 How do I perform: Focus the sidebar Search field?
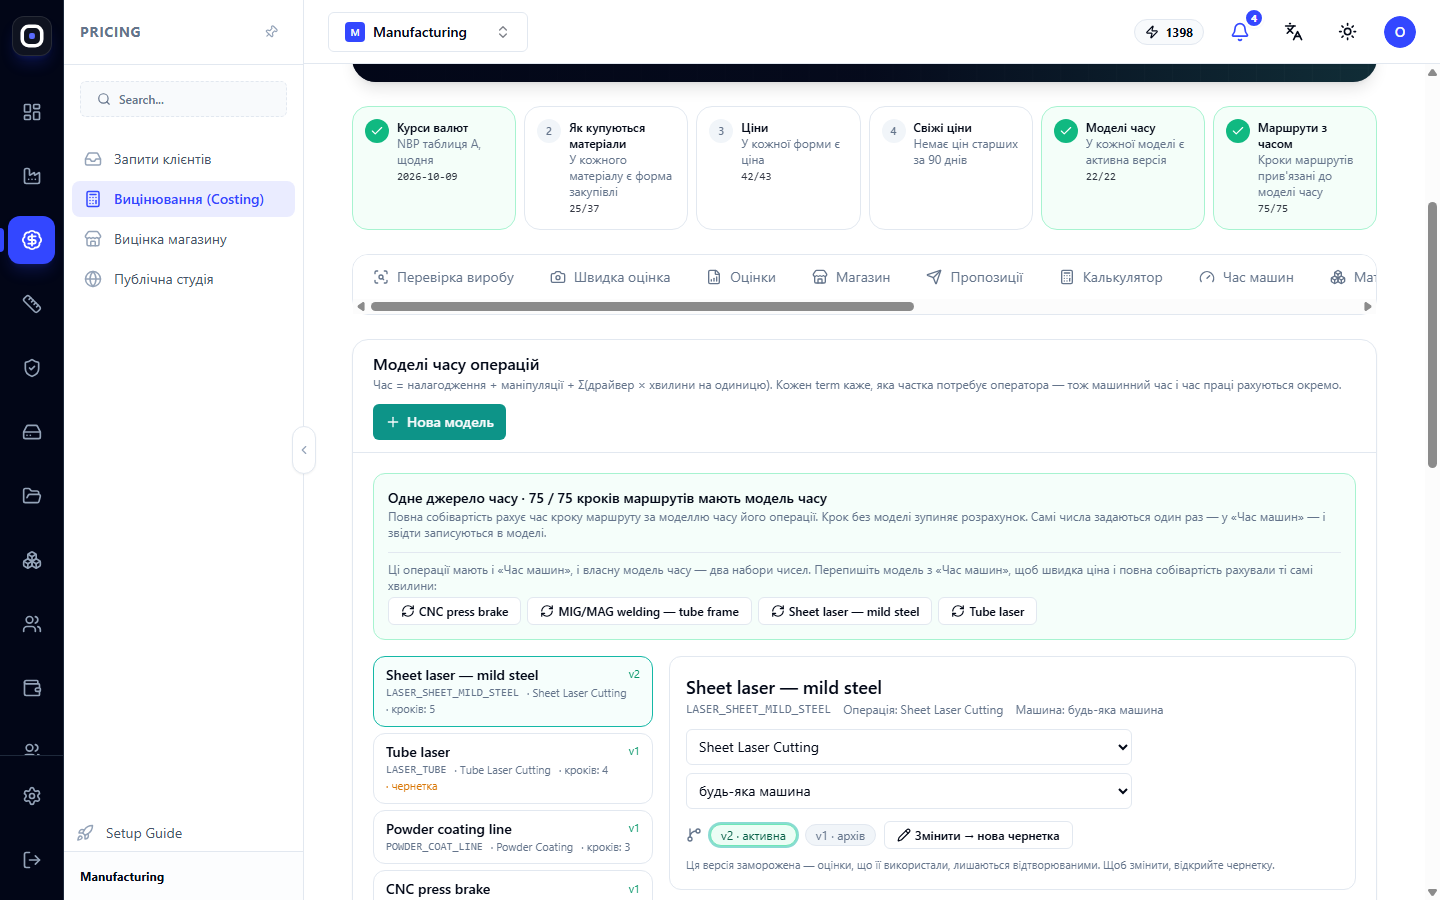point(183,99)
